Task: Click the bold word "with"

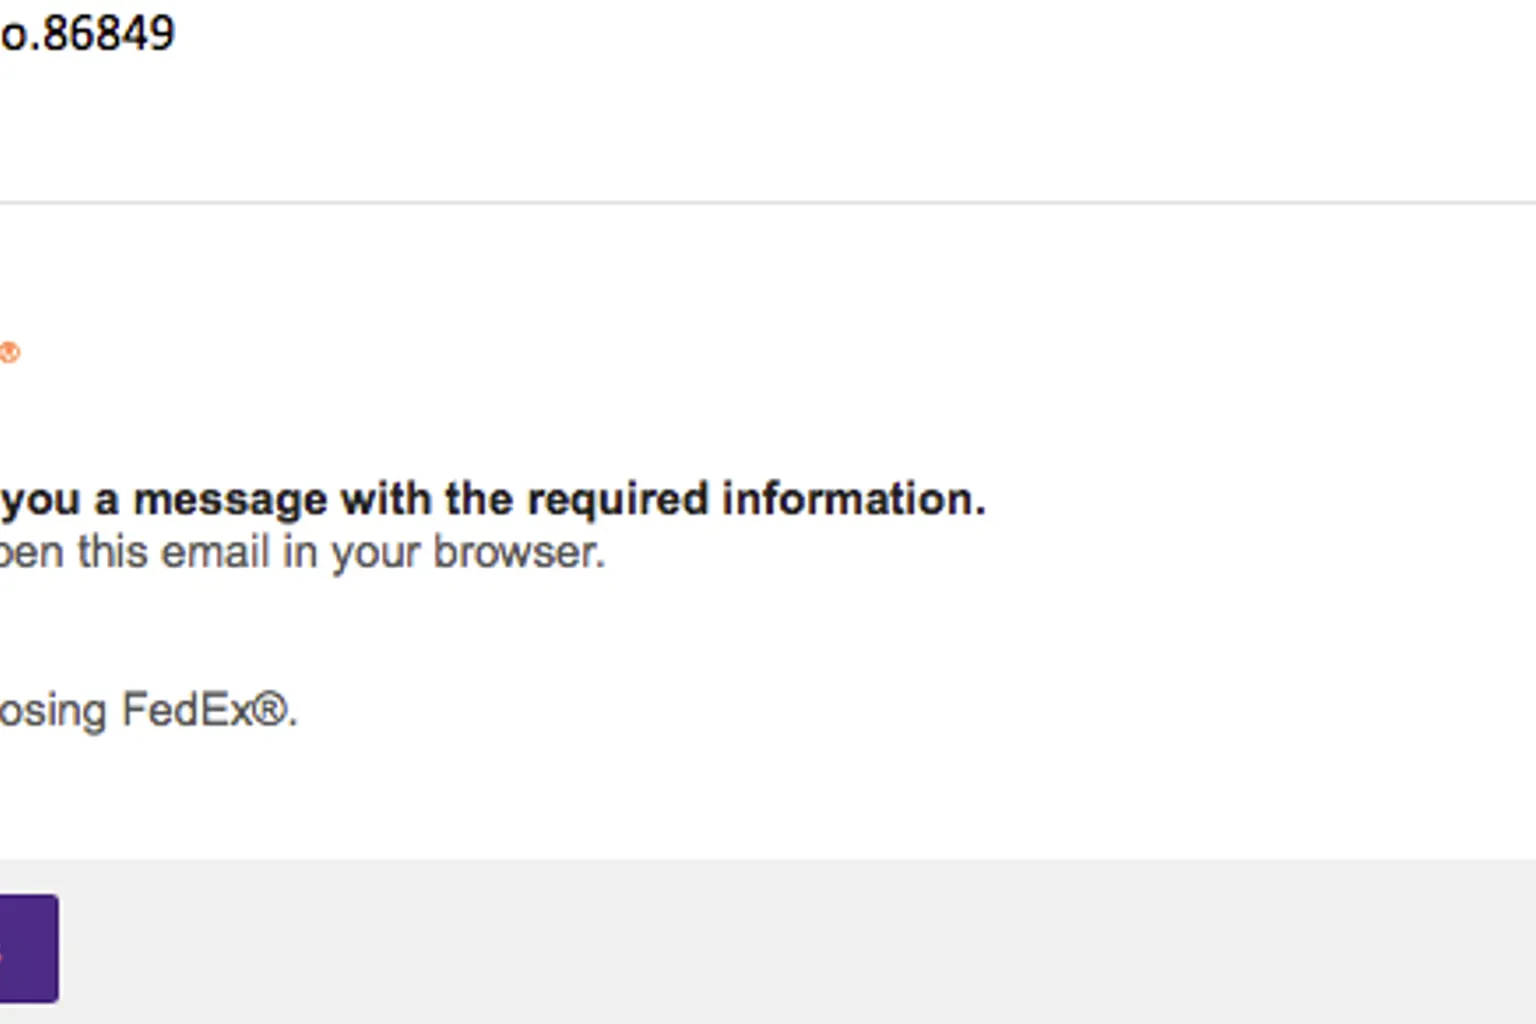Action: pos(386,499)
